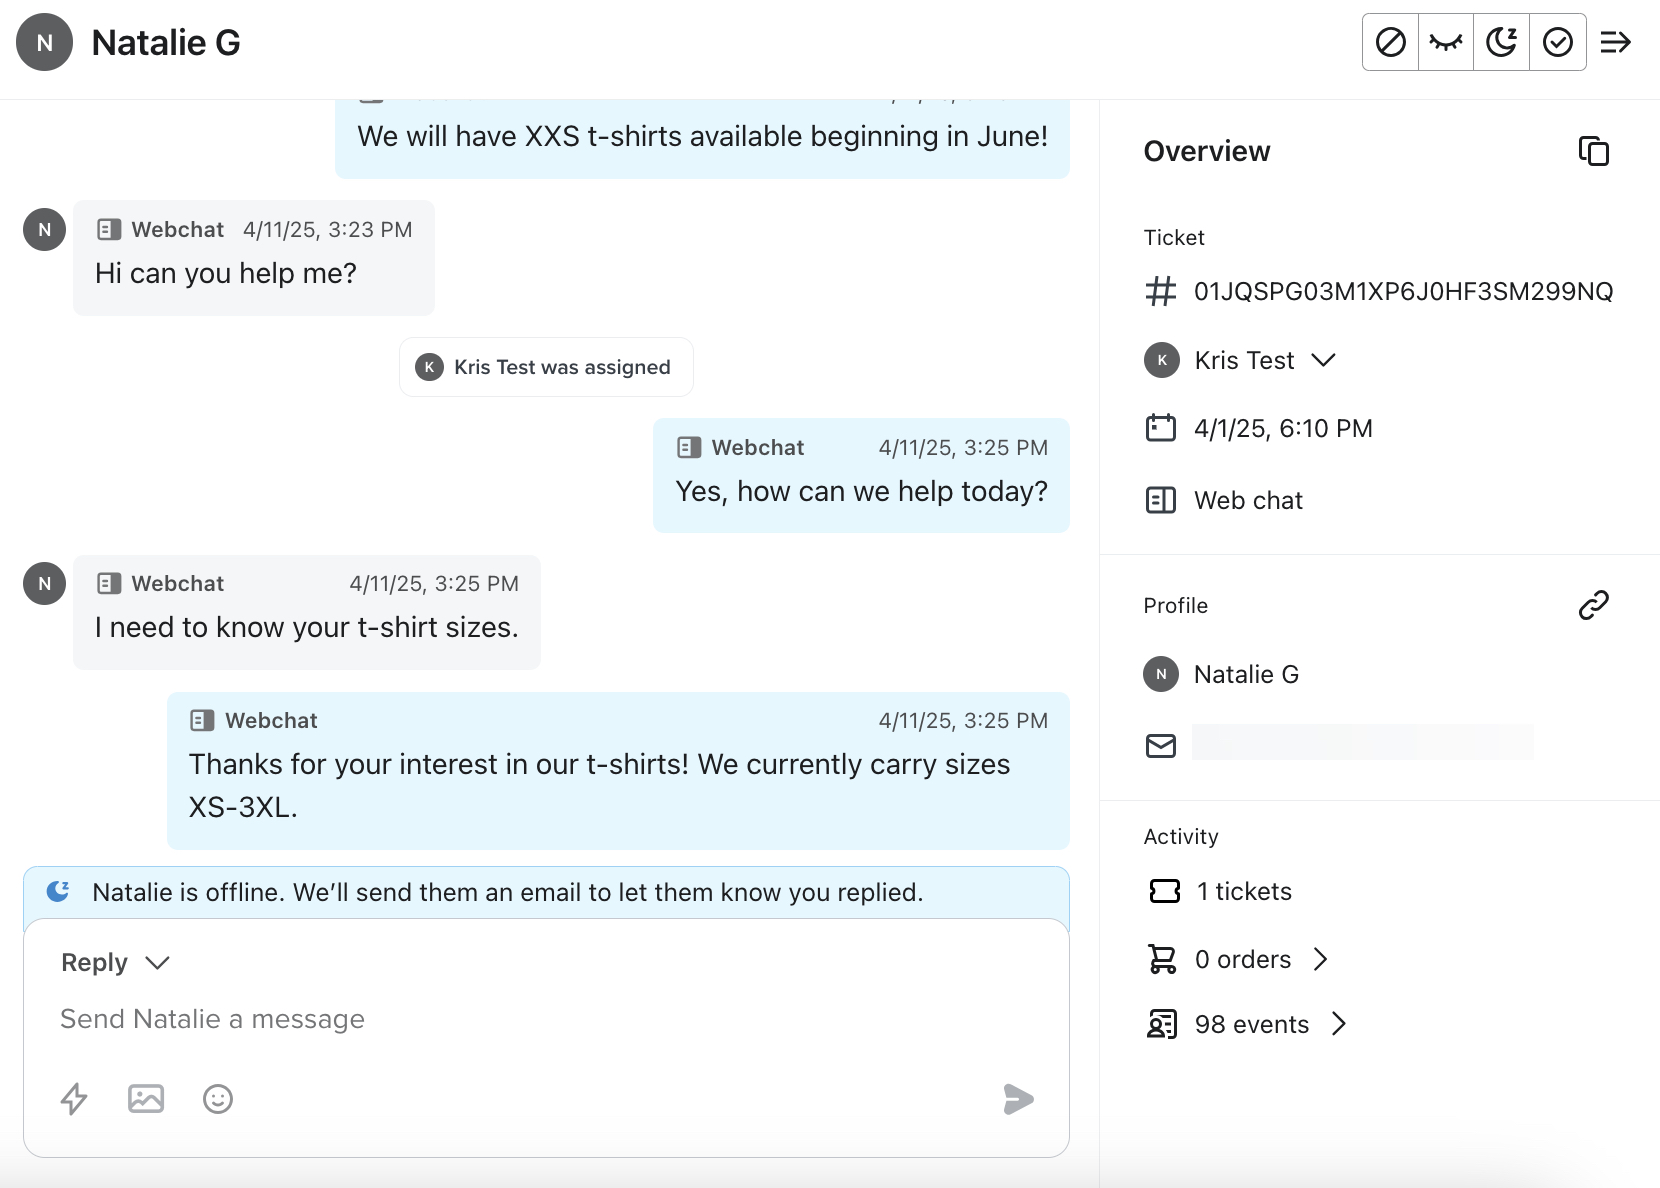
Task: Mark the ticket as resolved
Action: pos(1558,42)
